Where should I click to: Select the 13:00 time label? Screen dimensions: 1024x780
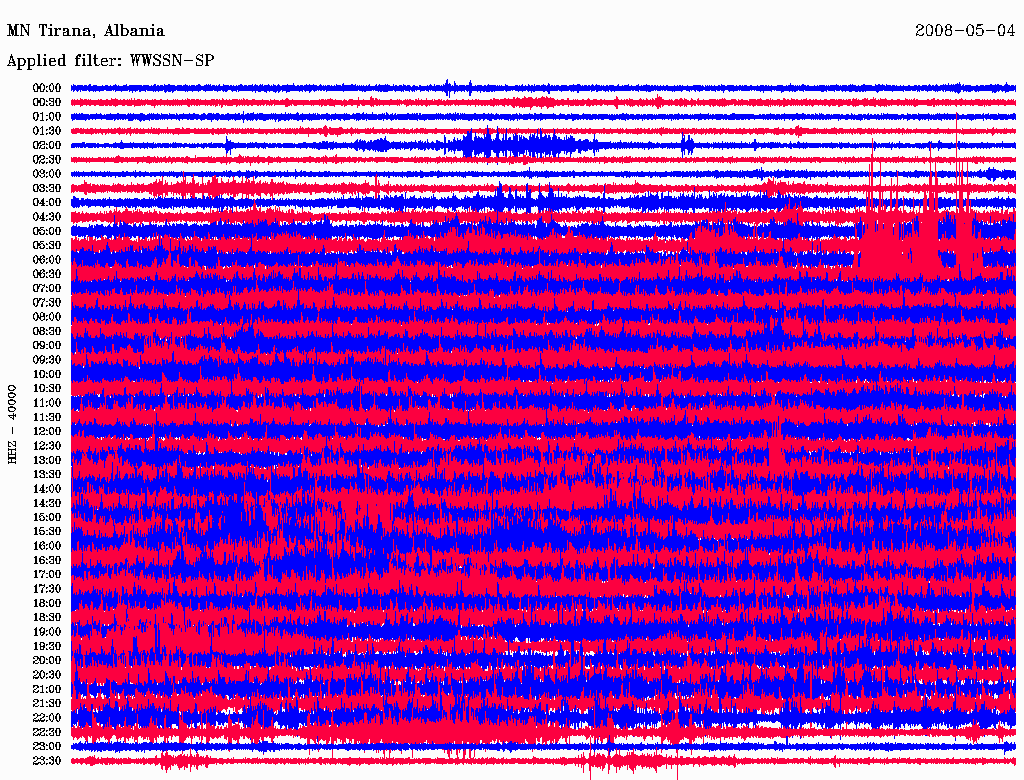pyautogui.click(x=47, y=460)
